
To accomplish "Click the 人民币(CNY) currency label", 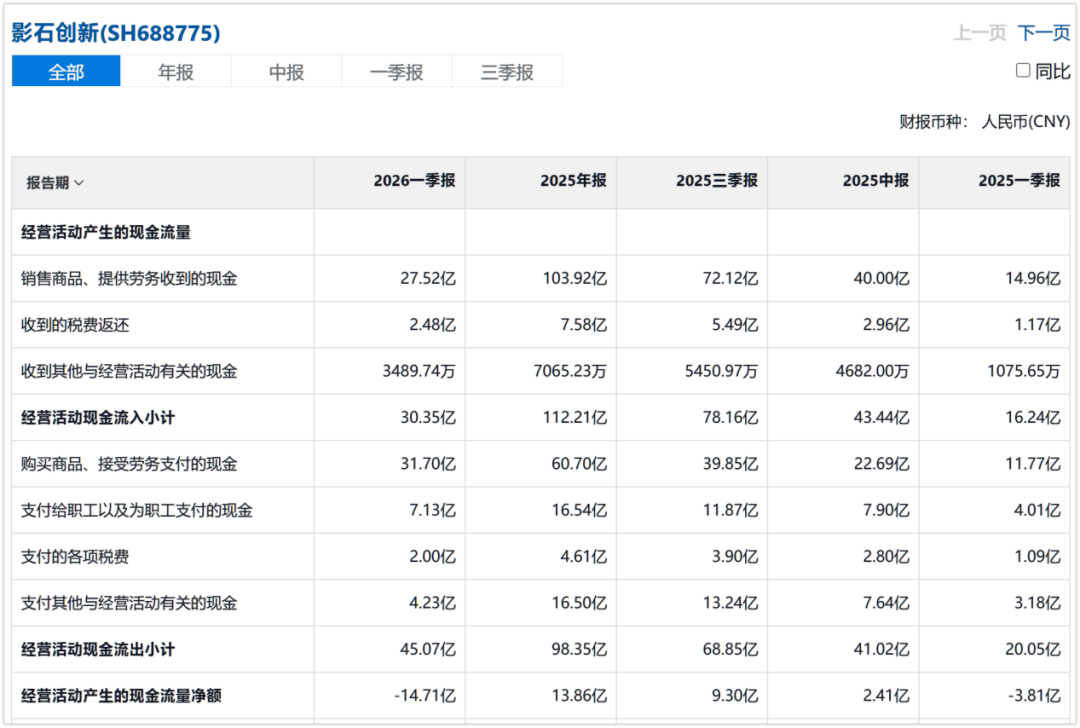I will (x=1026, y=122).
